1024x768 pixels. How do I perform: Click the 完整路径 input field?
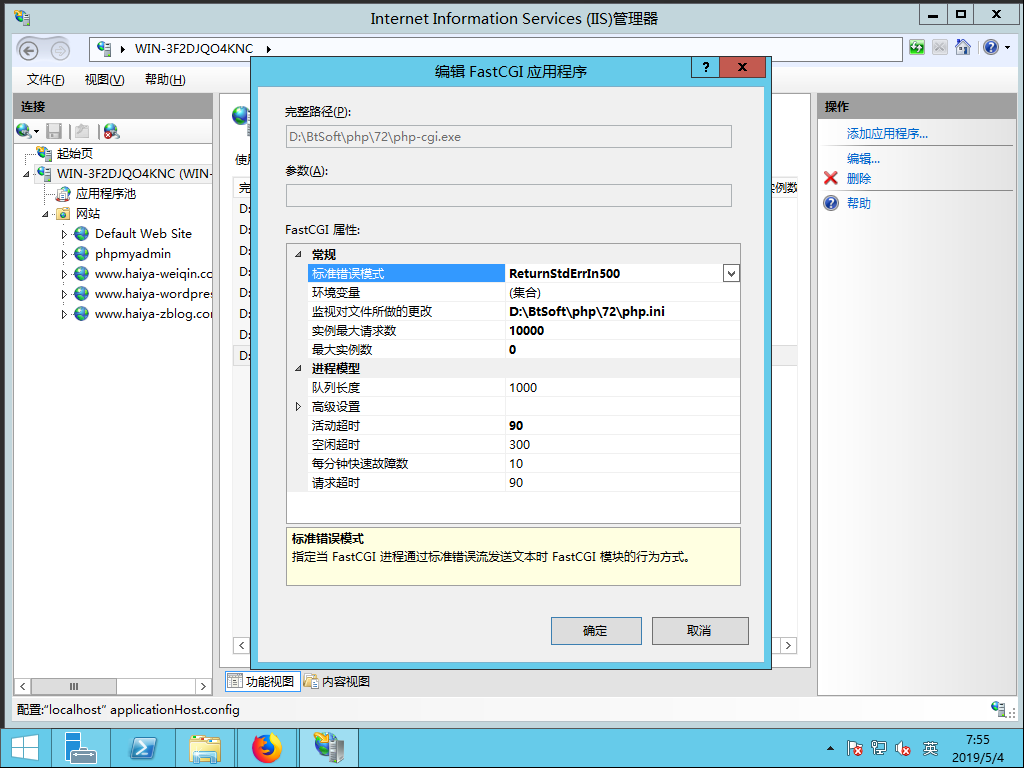[x=508, y=136]
